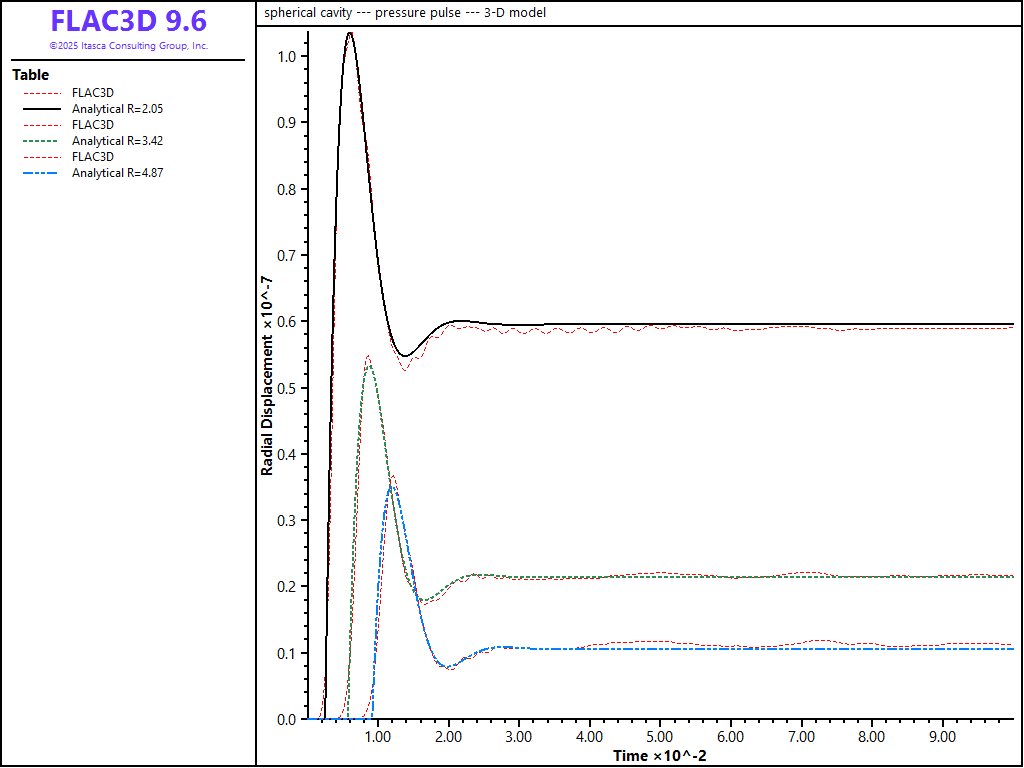1024x768 pixels.
Task: Click the peak of the black R=2.05 curve
Action: pos(350,34)
